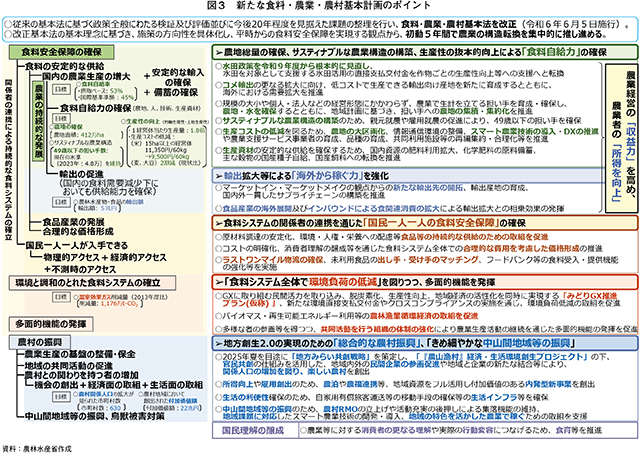Select the blue 「海外から稼ぐ力」を強化 header

(408, 175)
